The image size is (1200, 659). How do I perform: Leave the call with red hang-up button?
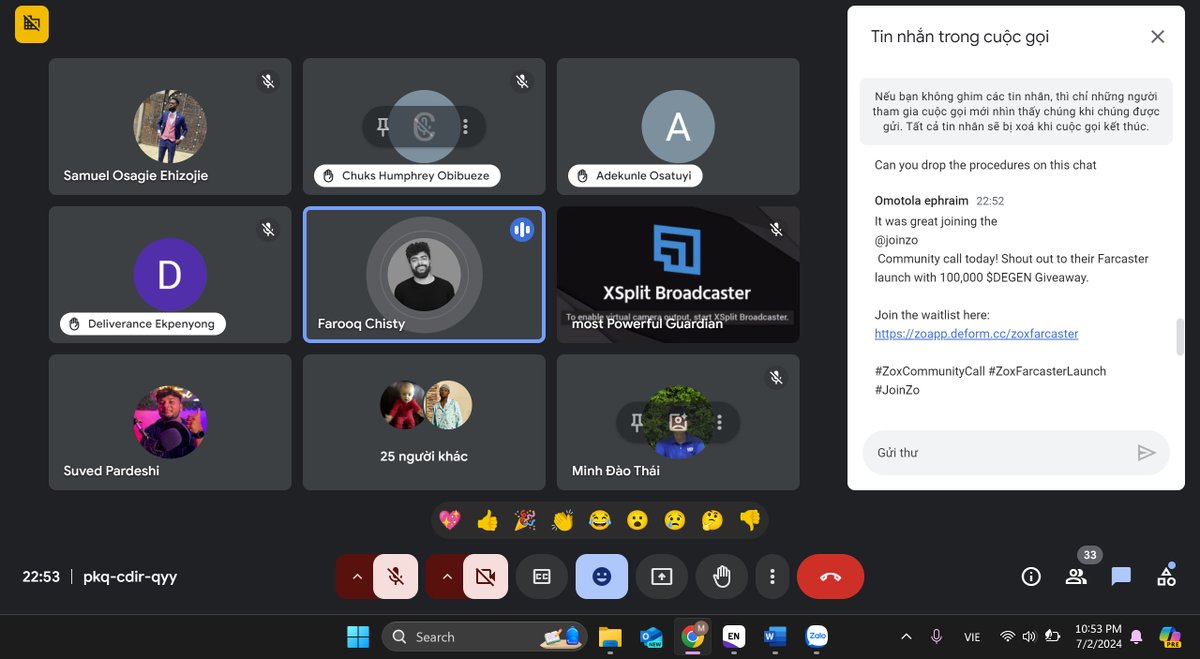point(831,577)
